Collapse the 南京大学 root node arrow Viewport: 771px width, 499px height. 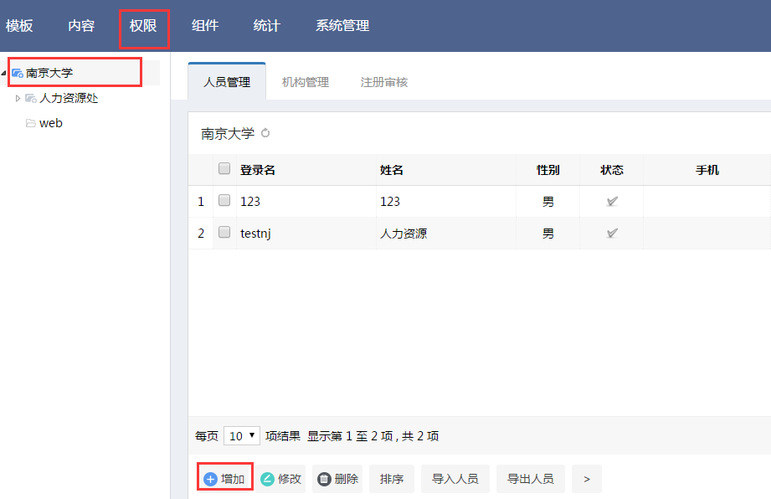(5, 73)
